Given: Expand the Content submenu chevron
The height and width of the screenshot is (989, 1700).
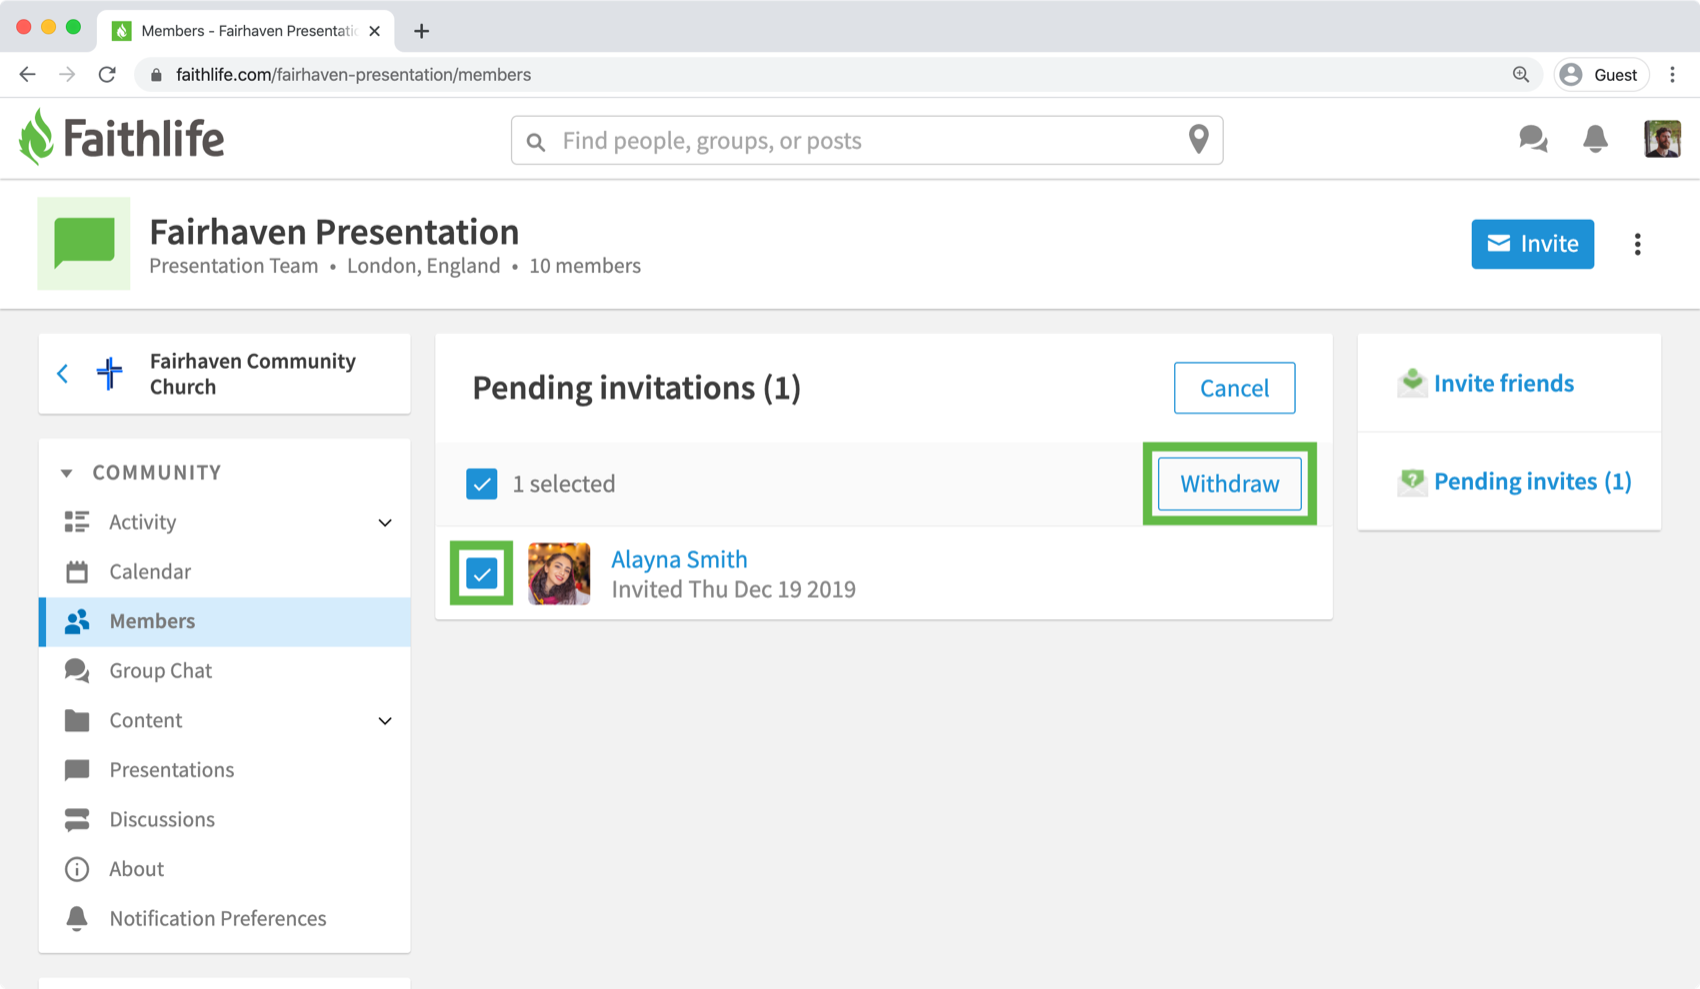Looking at the screenshot, I should pos(385,721).
